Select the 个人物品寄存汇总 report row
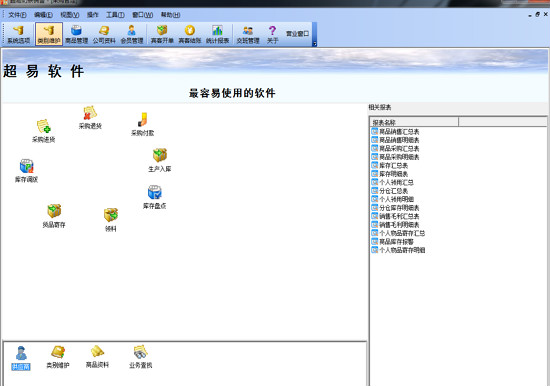This screenshot has height=386, width=550. click(x=398, y=233)
